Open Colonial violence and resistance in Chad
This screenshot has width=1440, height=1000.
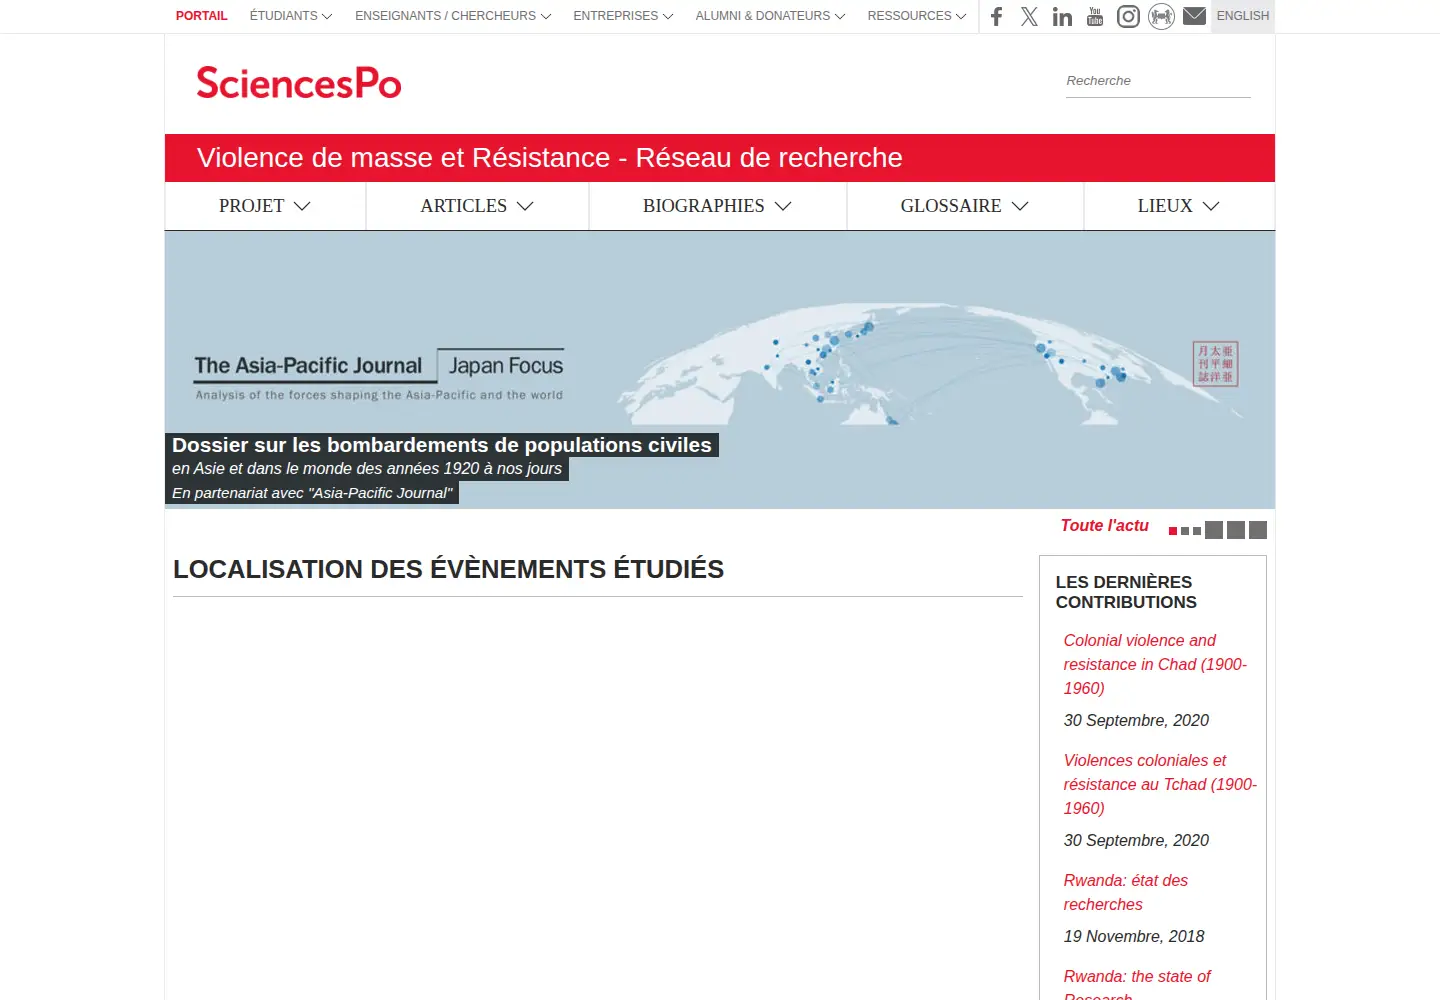[x=1155, y=664]
